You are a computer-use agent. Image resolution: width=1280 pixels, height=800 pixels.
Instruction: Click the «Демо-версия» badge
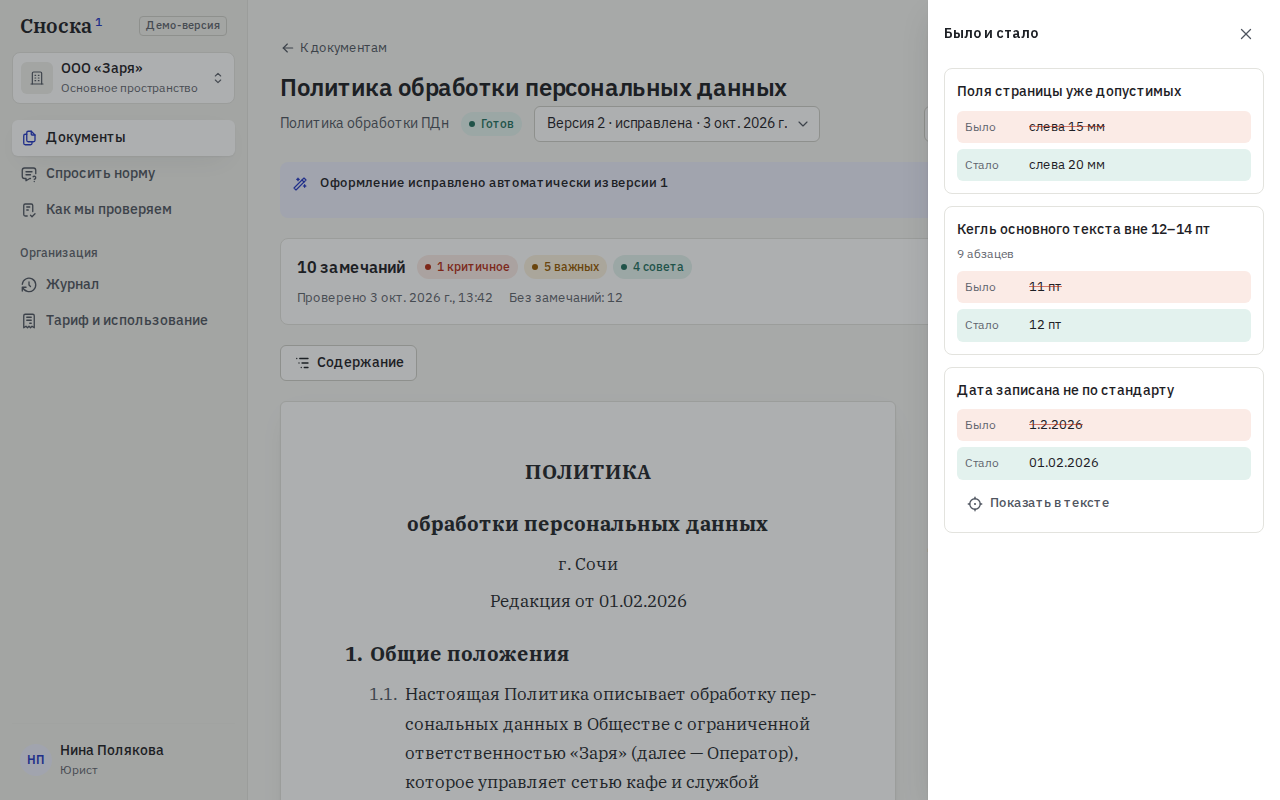pyautogui.click(x=183, y=26)
